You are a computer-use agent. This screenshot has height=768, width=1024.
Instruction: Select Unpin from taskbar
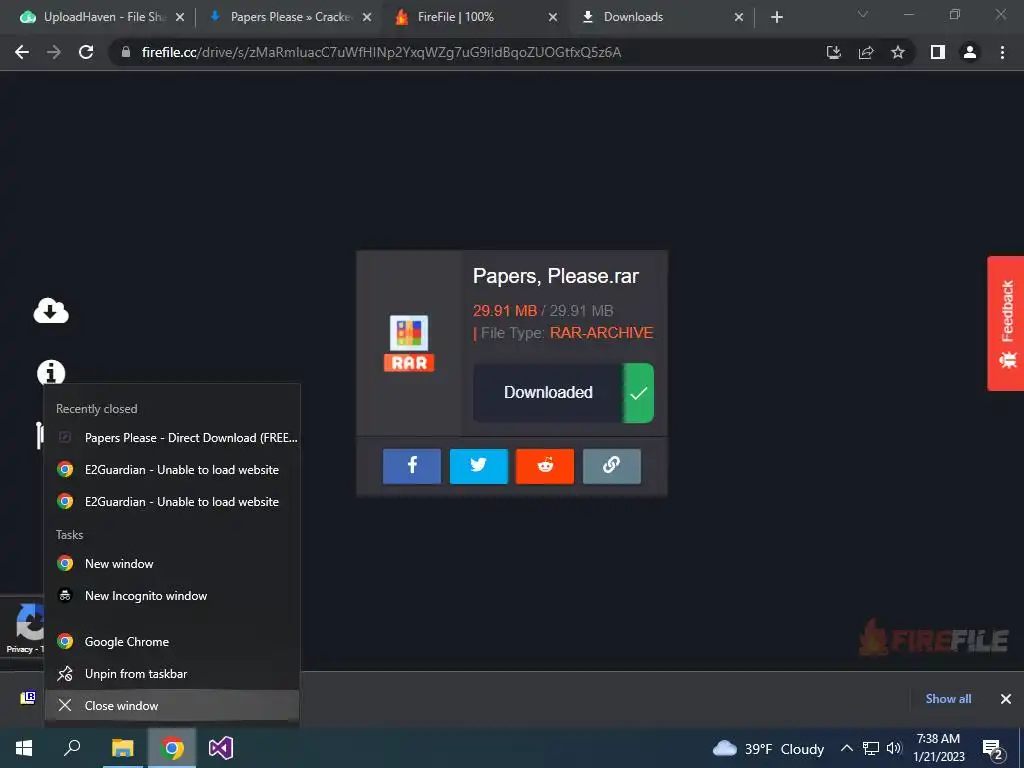pyautogui.click(x=172, y=673)
